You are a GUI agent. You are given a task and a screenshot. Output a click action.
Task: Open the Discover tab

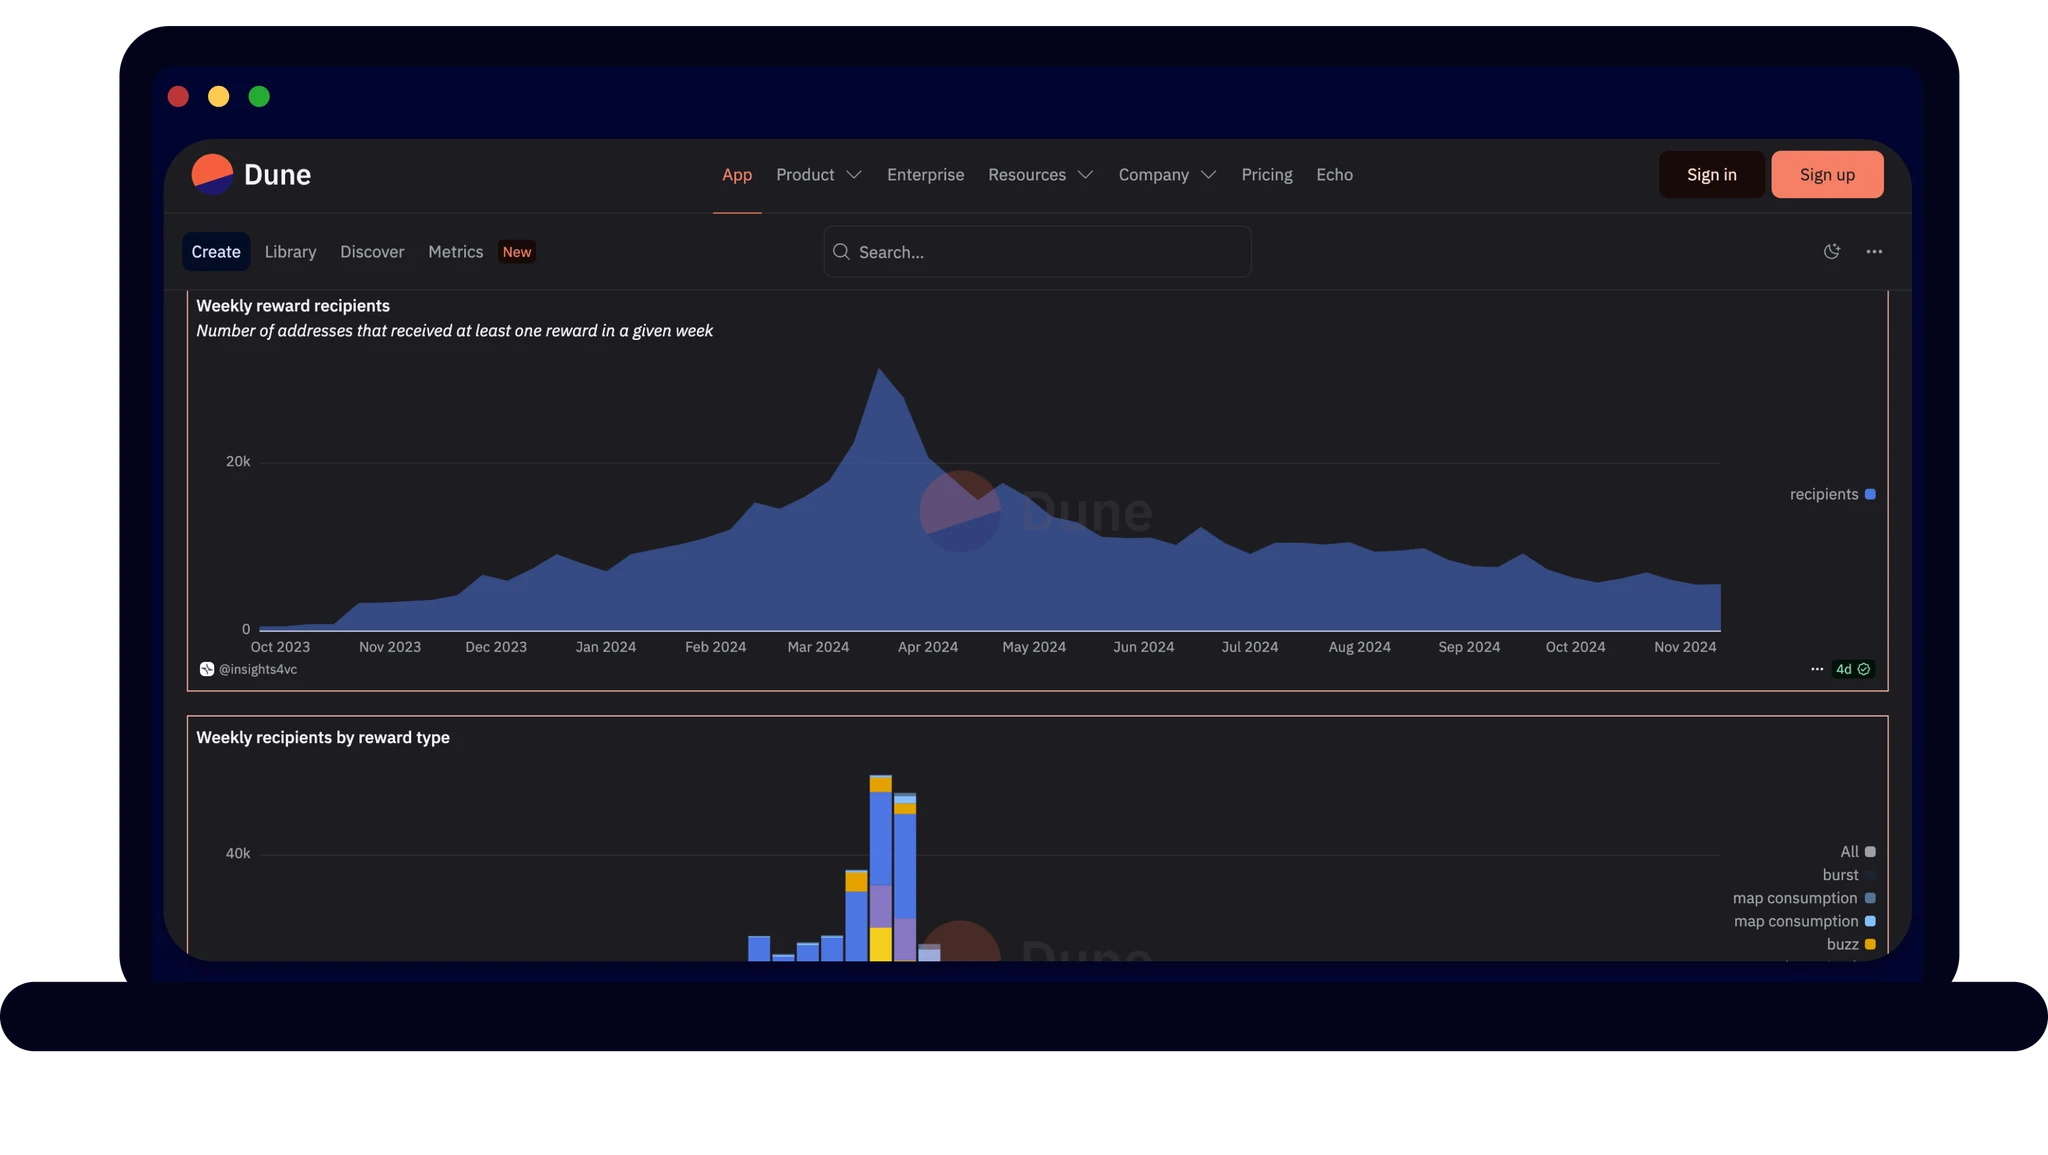pyautogui.click(x=371, y=251)
